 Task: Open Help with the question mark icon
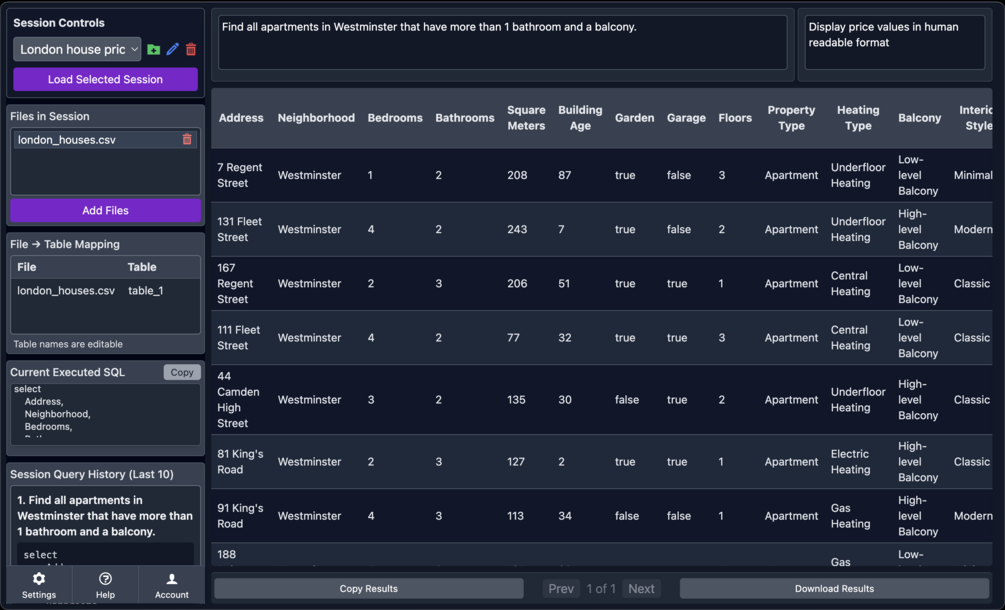click(105, 585)
